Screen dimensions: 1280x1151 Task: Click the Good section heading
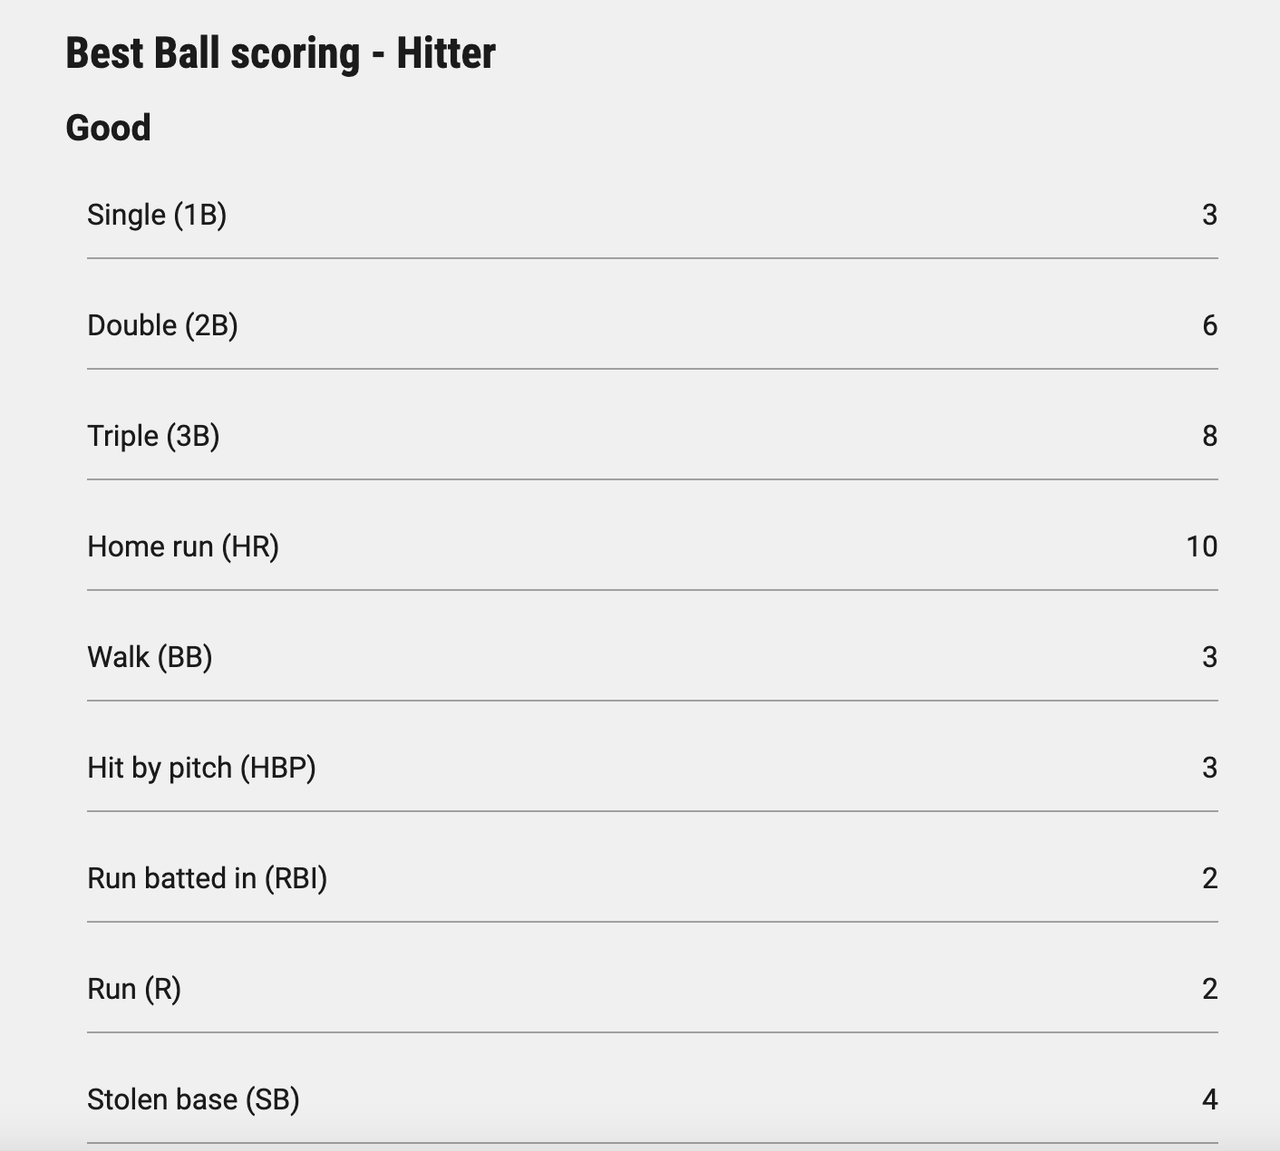108,128
